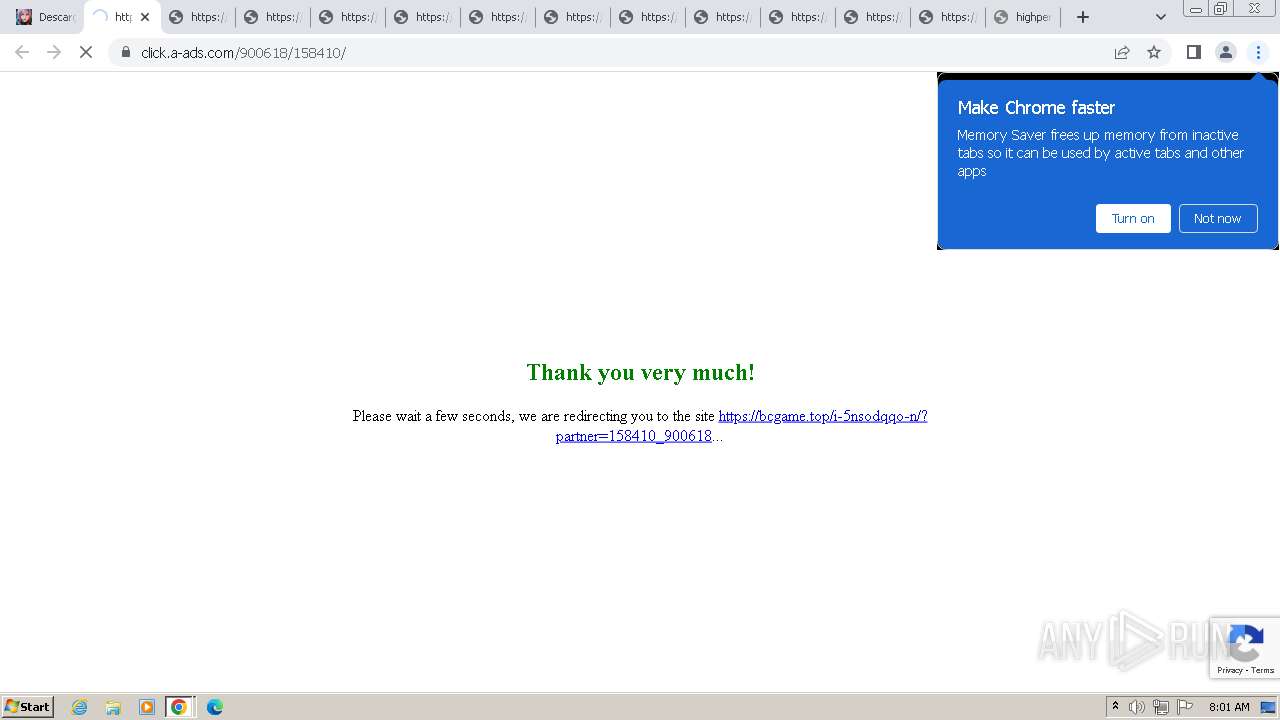Open network status tray icon
Viewport: 1280px width, 720px height.
[1161, 707]
